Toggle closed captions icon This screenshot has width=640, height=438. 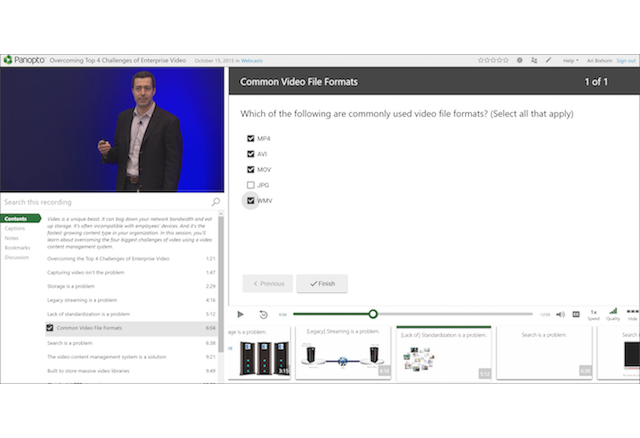pyautogui.click(x=576, y=314)
